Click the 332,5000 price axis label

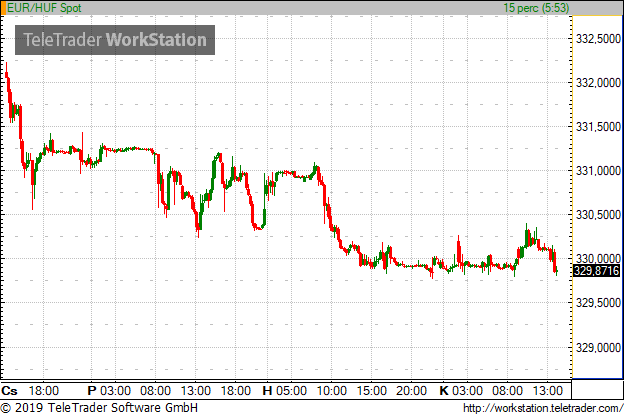pyautogui.click(x=599, y=39)
